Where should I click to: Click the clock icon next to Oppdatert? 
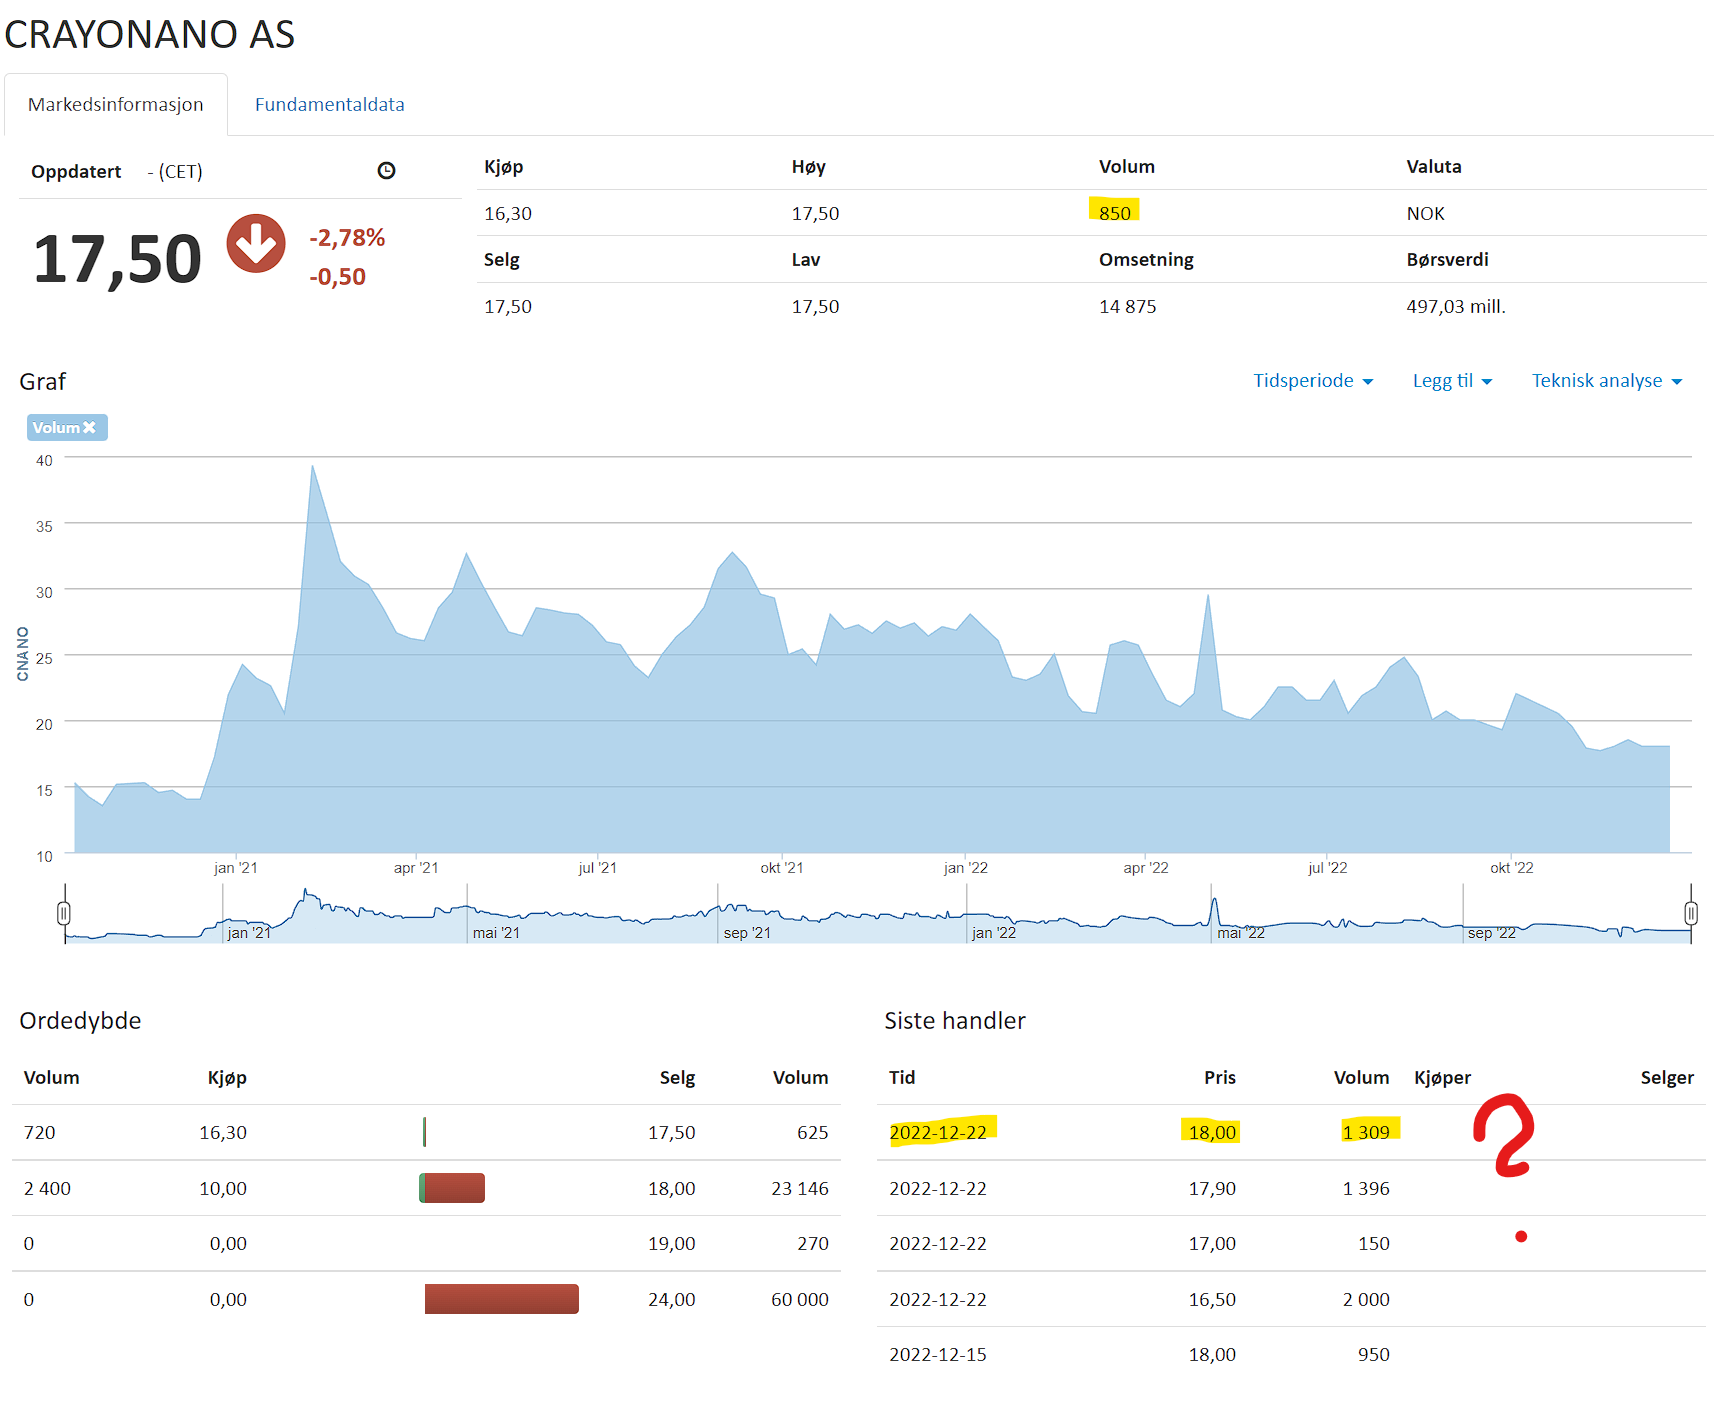point(386,171)
